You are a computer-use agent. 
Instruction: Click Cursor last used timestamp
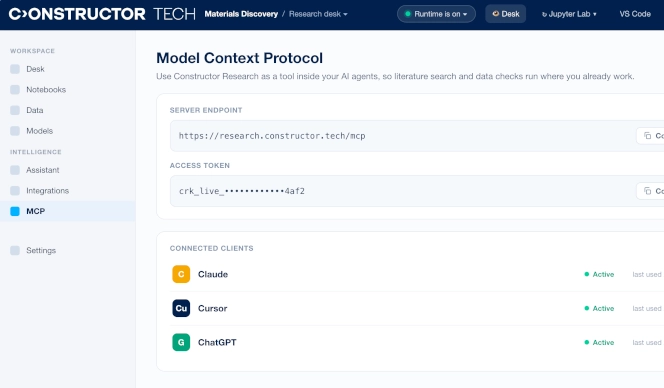pos(648,308)
